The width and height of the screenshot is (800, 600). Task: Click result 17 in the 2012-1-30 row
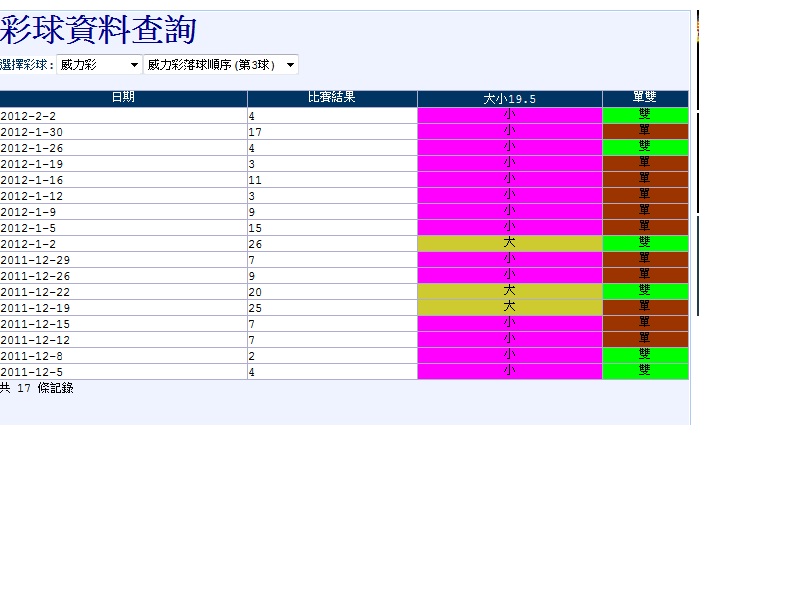(332, 132)
